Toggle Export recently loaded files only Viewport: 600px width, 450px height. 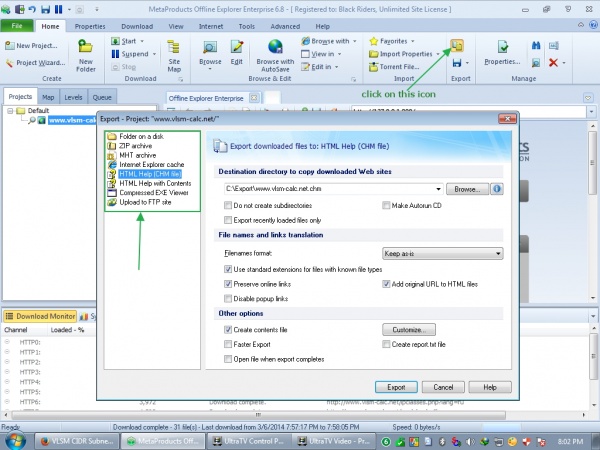(228, 220)
